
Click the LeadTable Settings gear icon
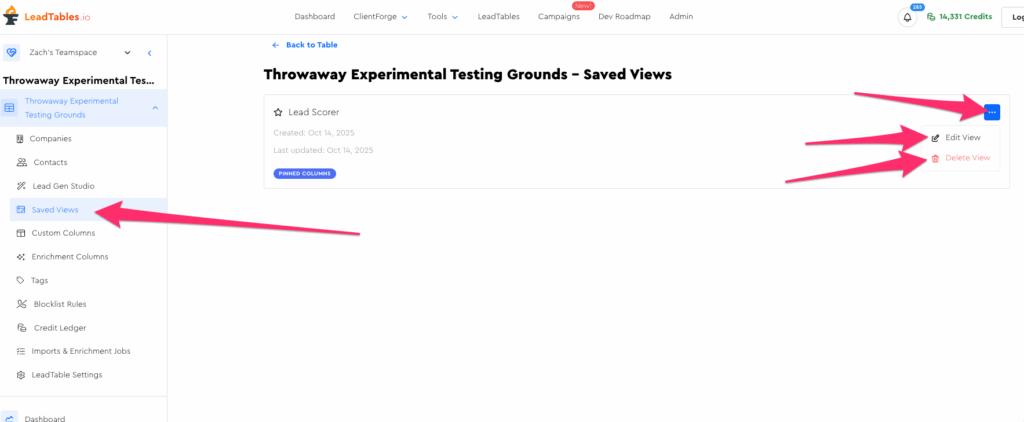pyautogui.click(x=22, y=375)
